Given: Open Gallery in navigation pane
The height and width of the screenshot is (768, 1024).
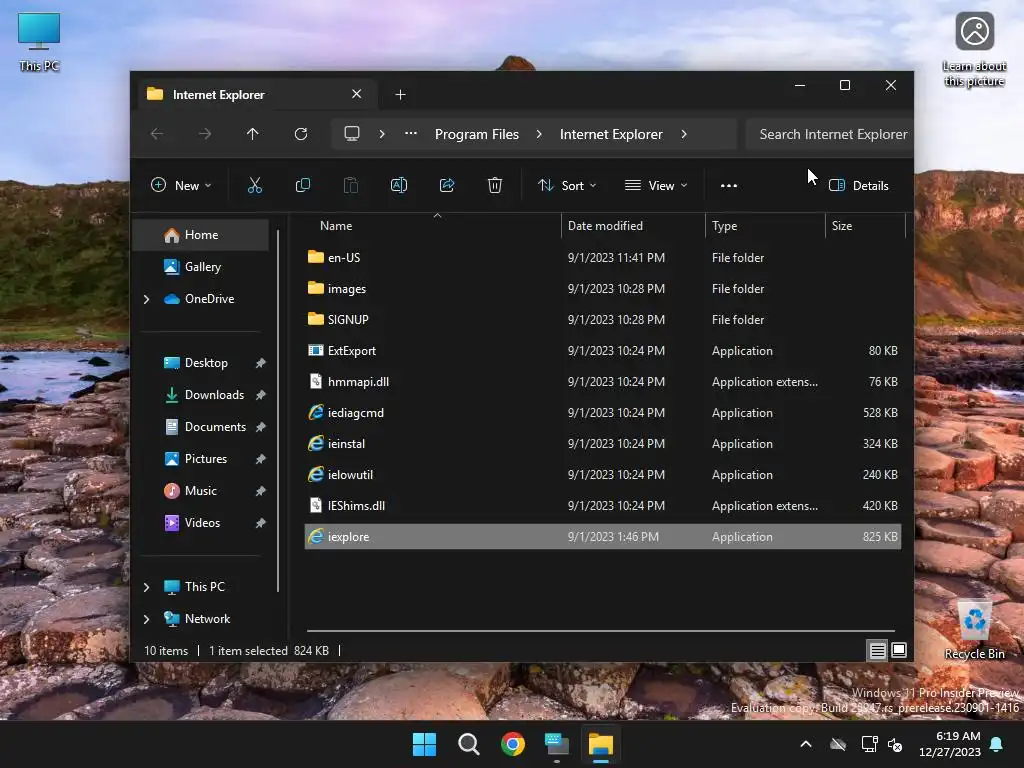Looking at the screenshot, I should (x=201, y=267).
